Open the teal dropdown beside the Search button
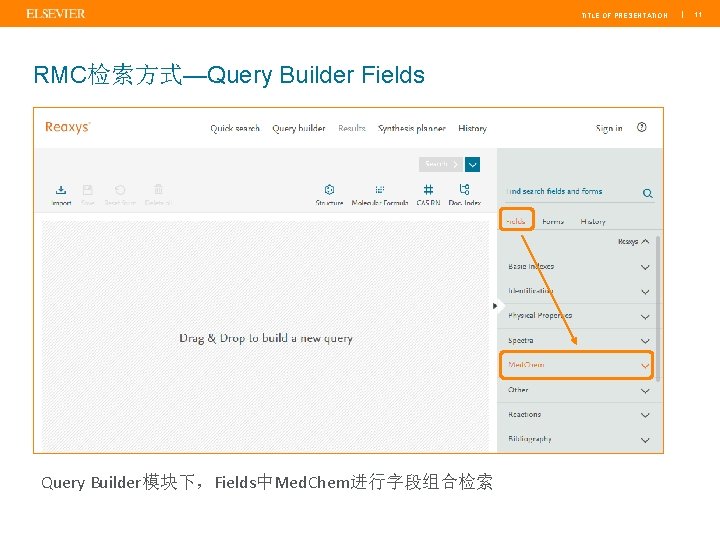The width and height of the screenshot is (720, 540). (x=472, y=164)
